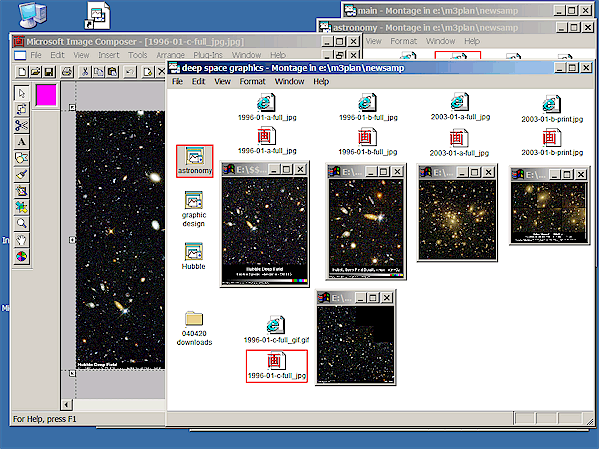Select red character icon for 2003-01-a-full_jpg

tap(458, 138)
